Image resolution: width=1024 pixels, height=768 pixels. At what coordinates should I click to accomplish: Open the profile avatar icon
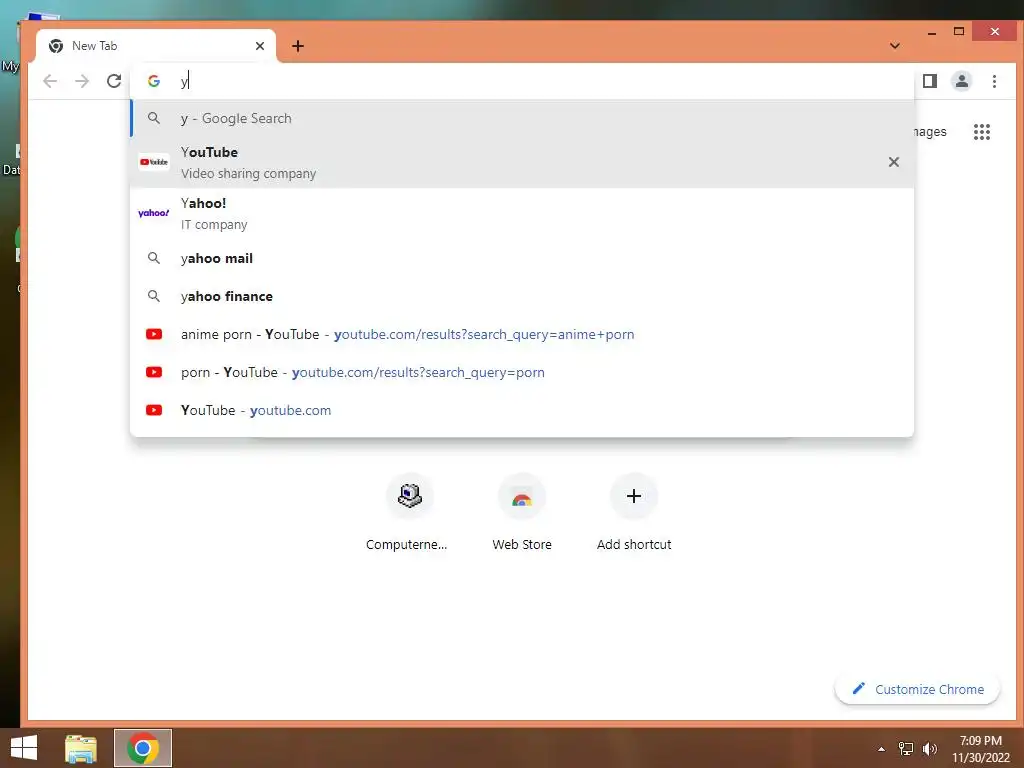point(961,81)
